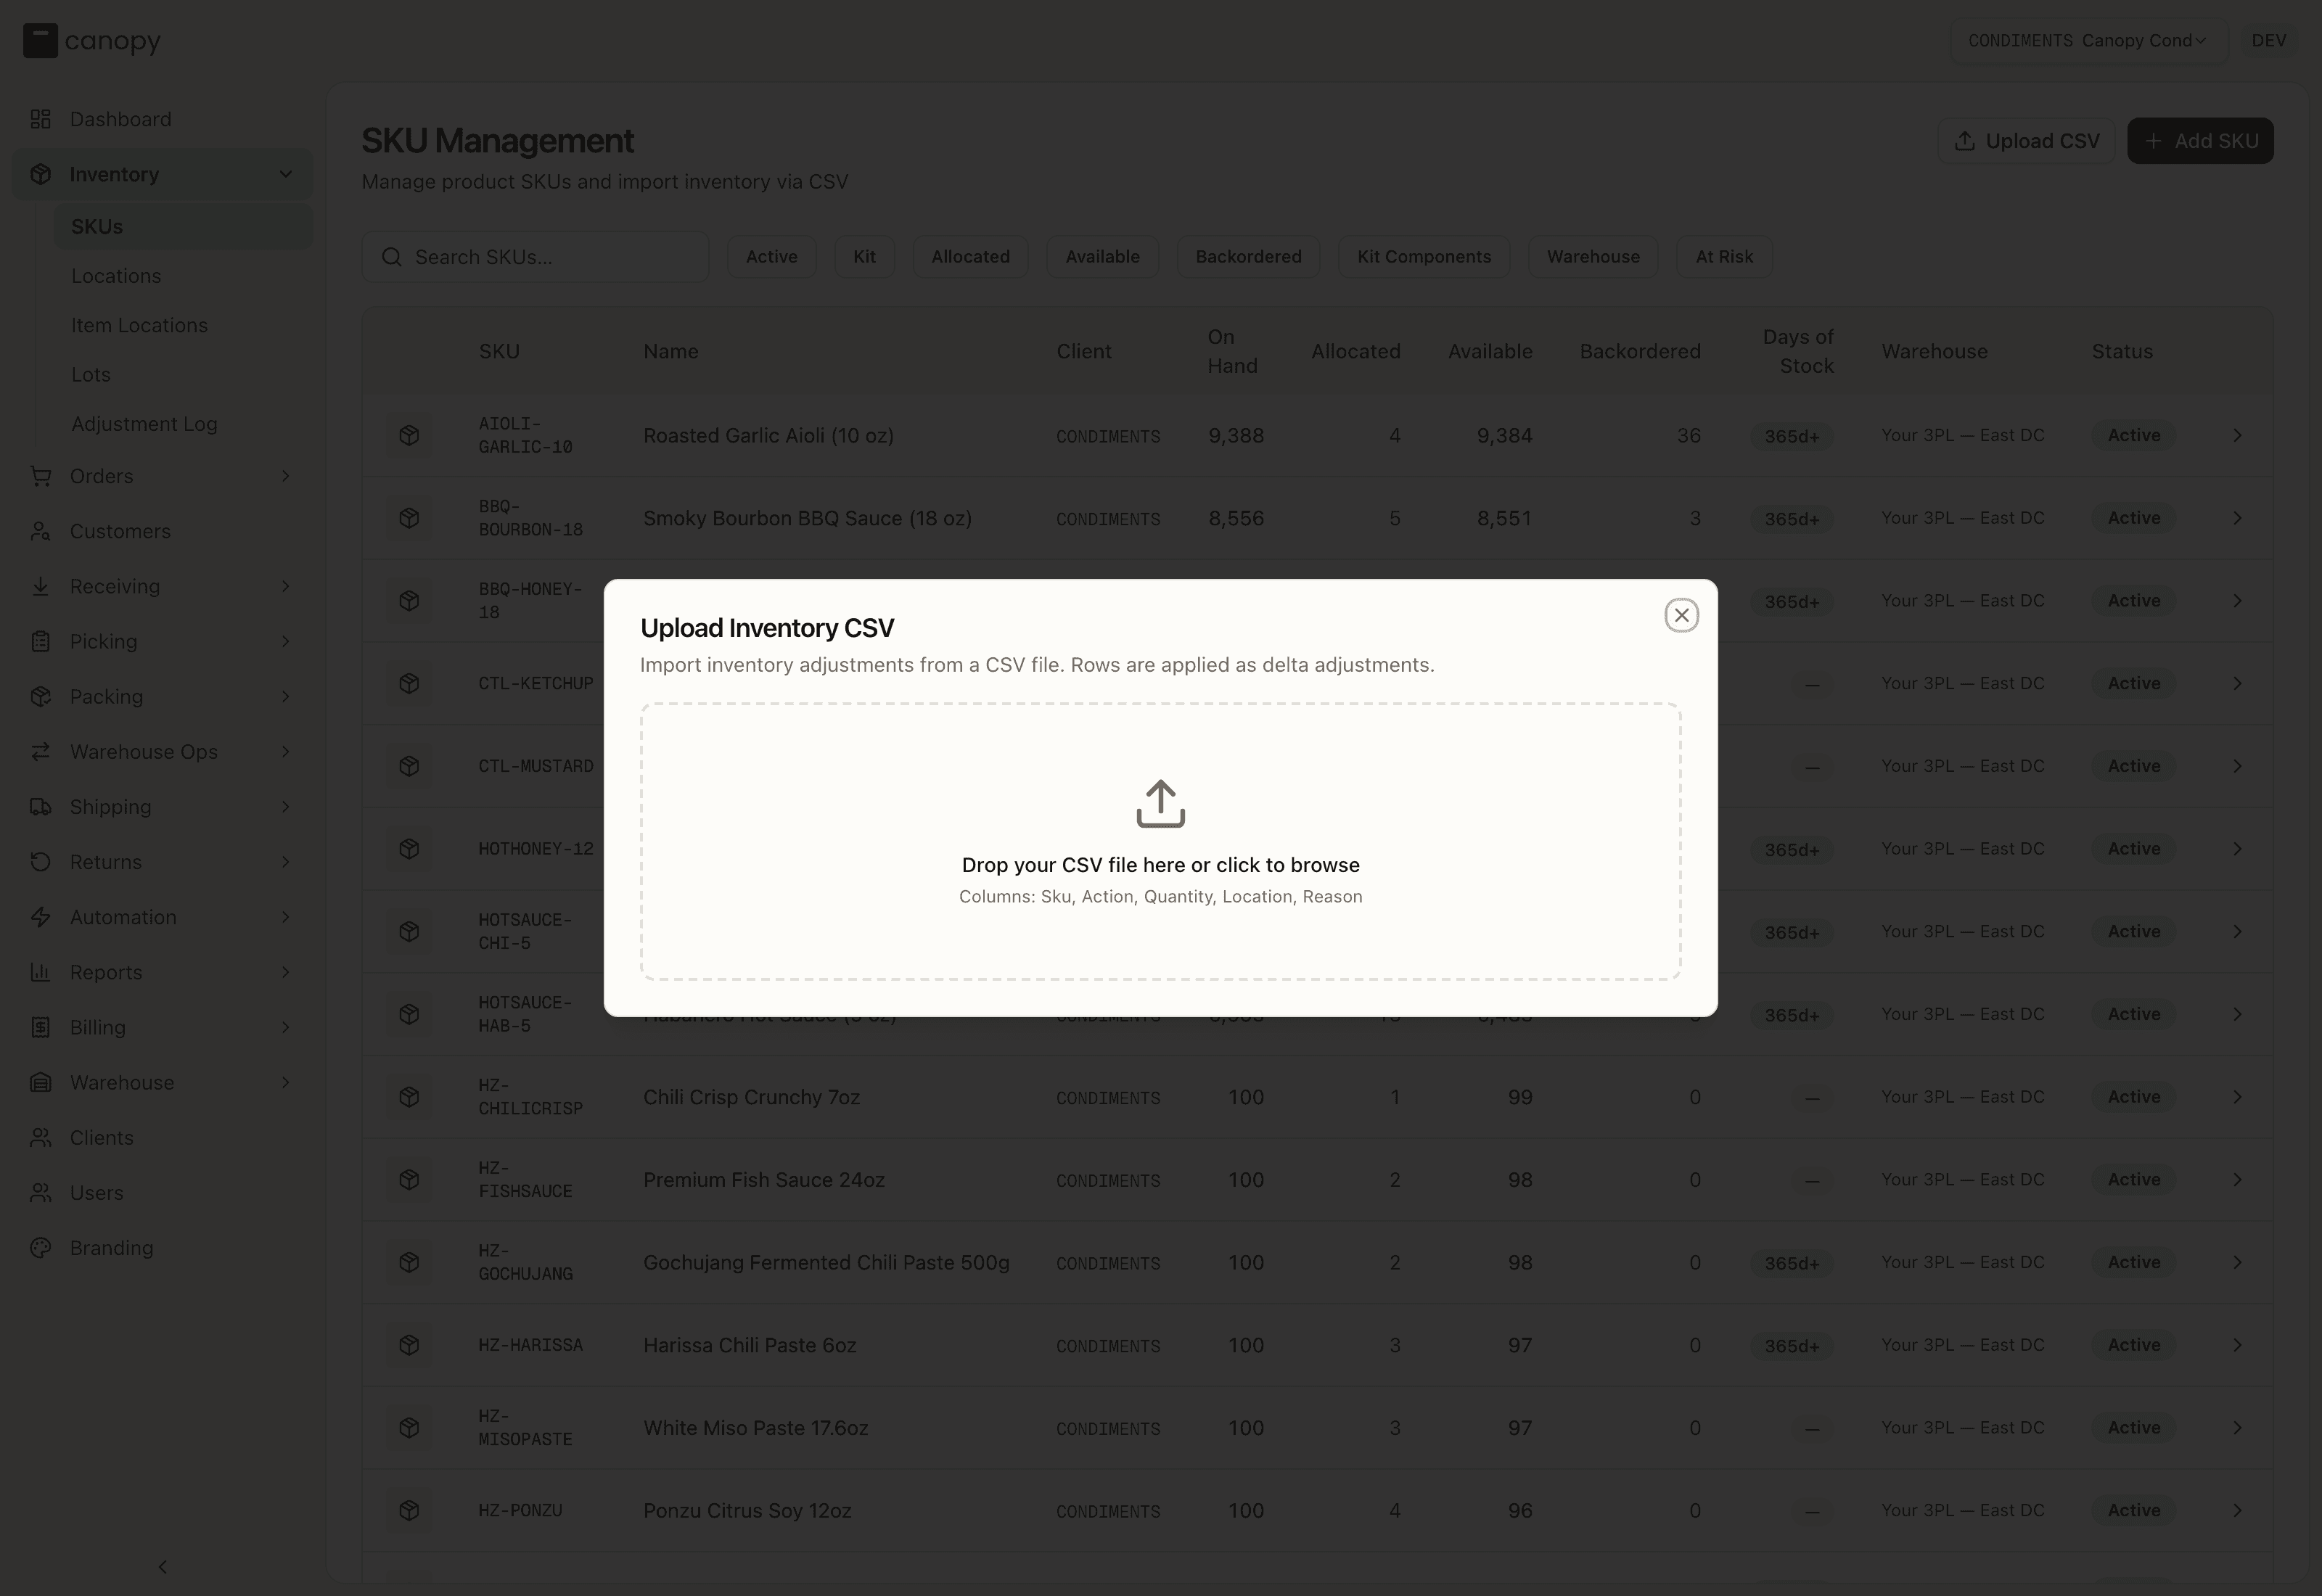Image resolution: width=2322 pixels, height=1596 pixels.
Task: Click the package icon in AIOLI-GARLIC-10 row
Action: tap(409, 435)
